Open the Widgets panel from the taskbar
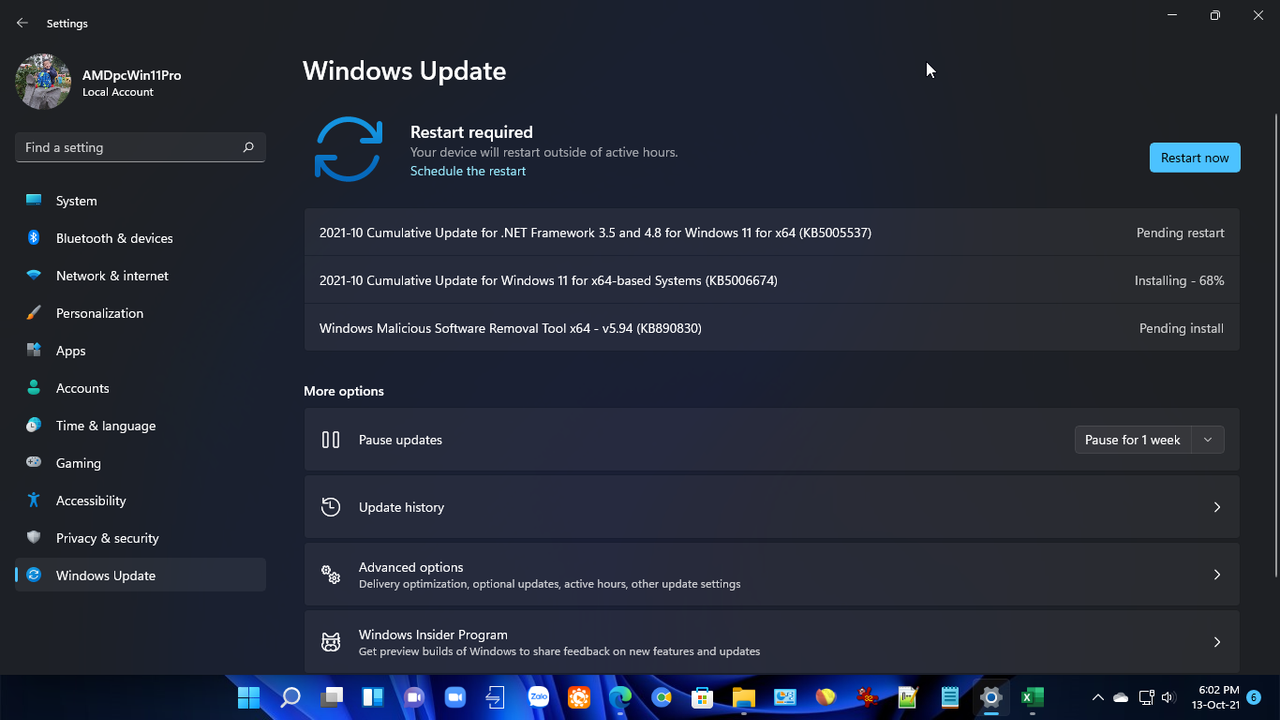 (373, 697)
